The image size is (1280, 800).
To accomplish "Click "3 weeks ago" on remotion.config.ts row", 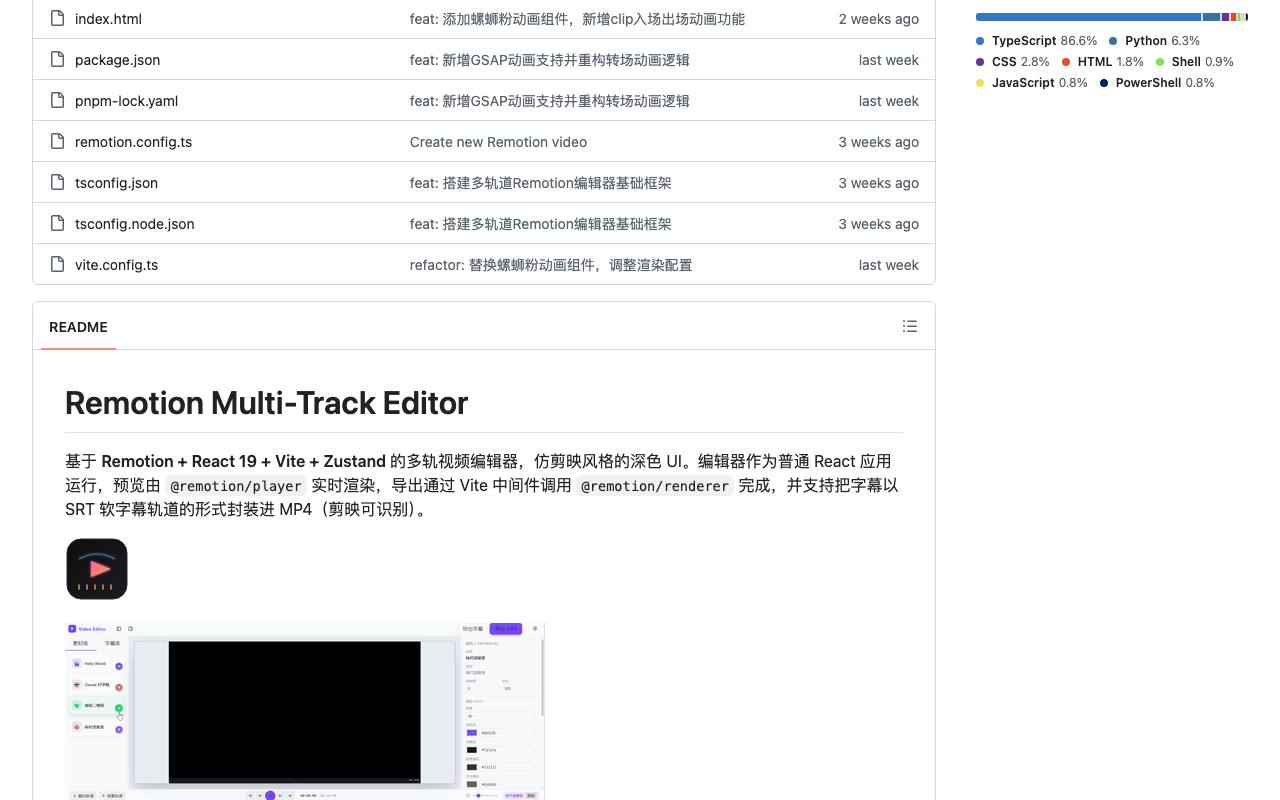I will point(879,142).
